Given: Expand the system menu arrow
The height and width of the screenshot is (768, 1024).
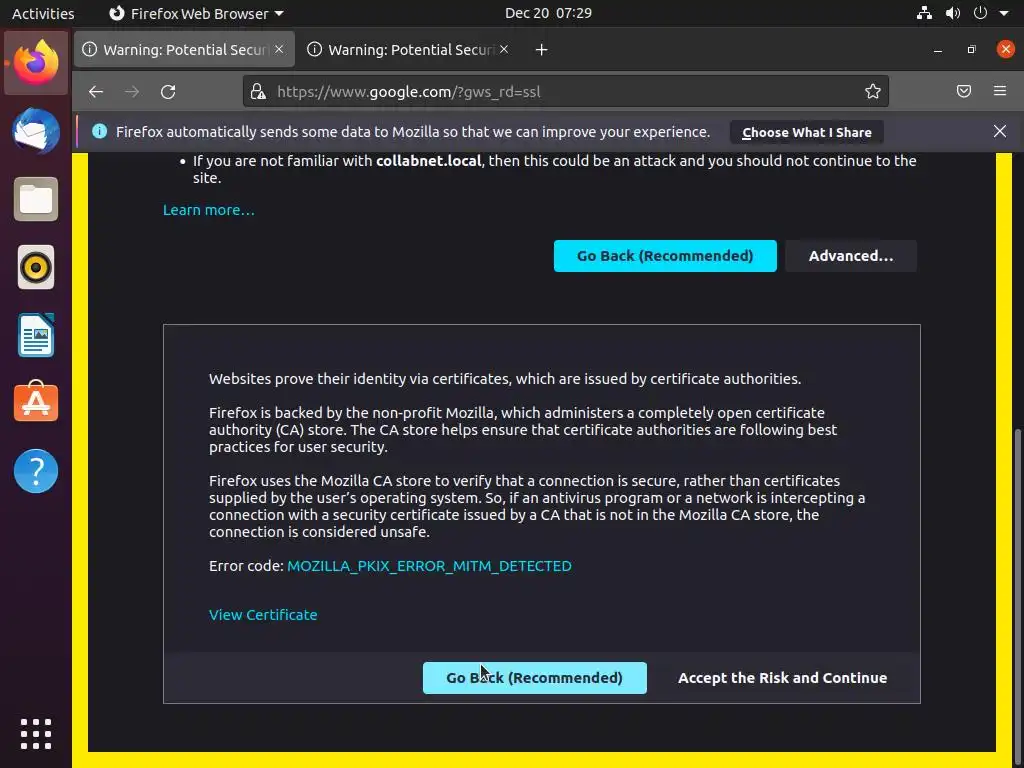Looking at the screenshot, I should [x=1004, y=13].
